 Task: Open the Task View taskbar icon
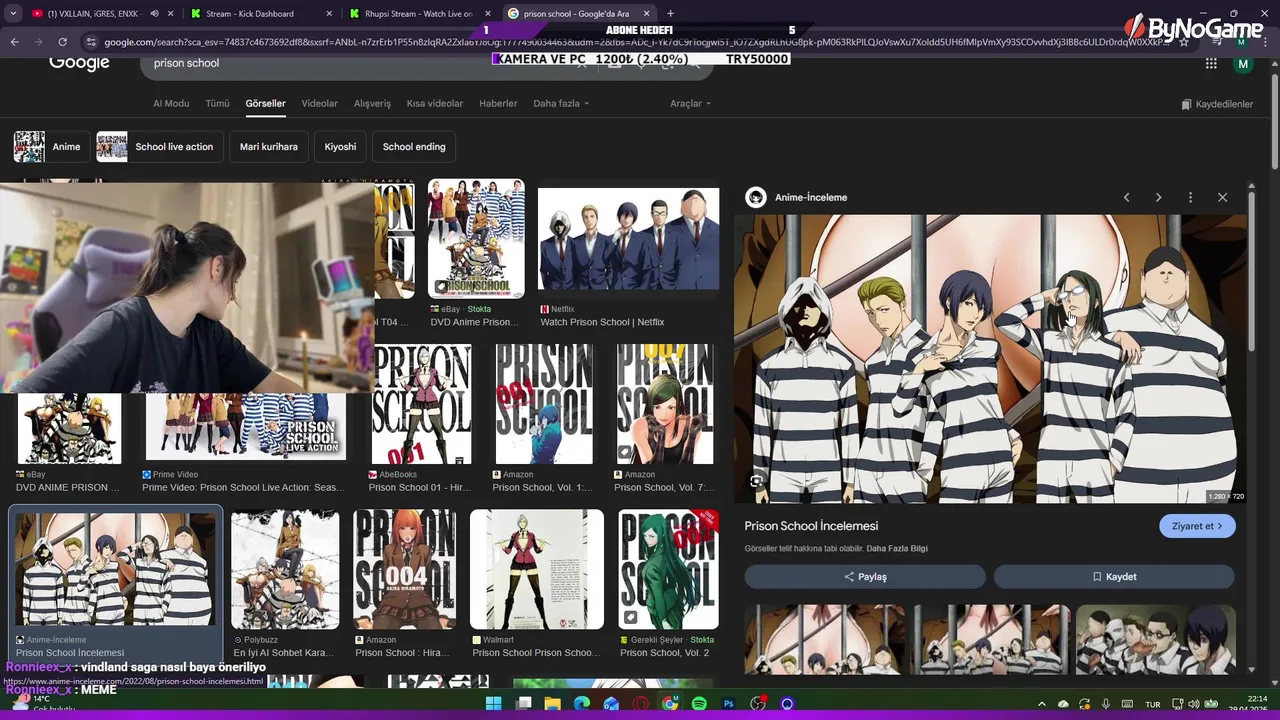pos(523,704)
